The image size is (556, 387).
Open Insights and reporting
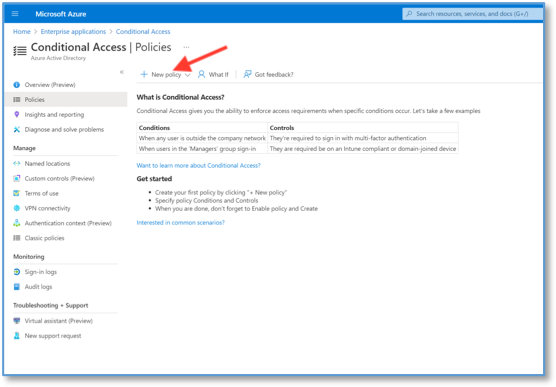pyautogui.click(x=54, y=115)
